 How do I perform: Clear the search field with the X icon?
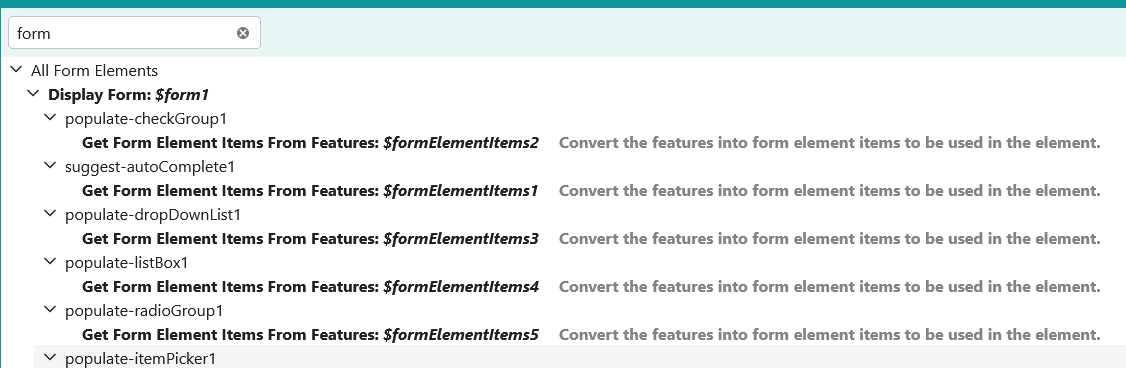(243, 33)
